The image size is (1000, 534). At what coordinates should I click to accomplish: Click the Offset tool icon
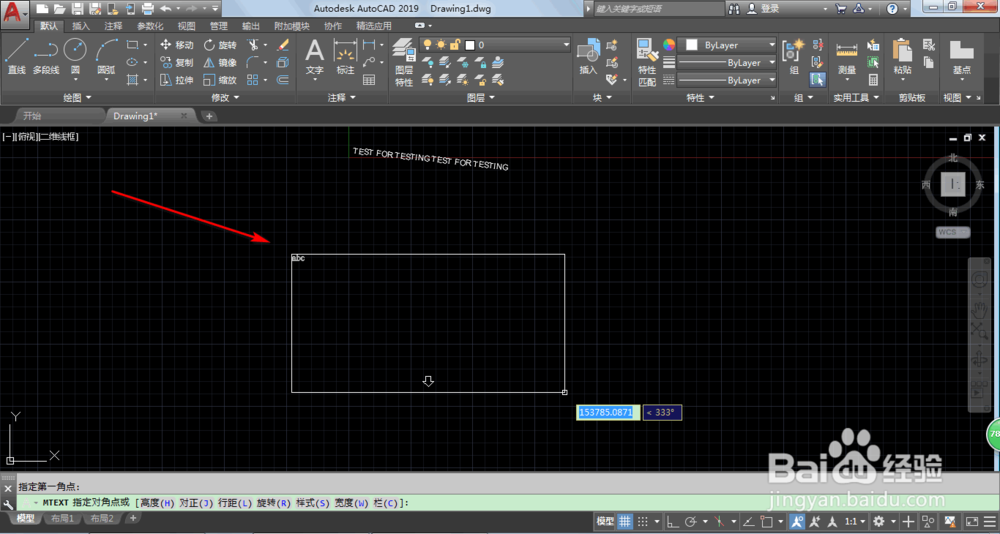point(283,80)
